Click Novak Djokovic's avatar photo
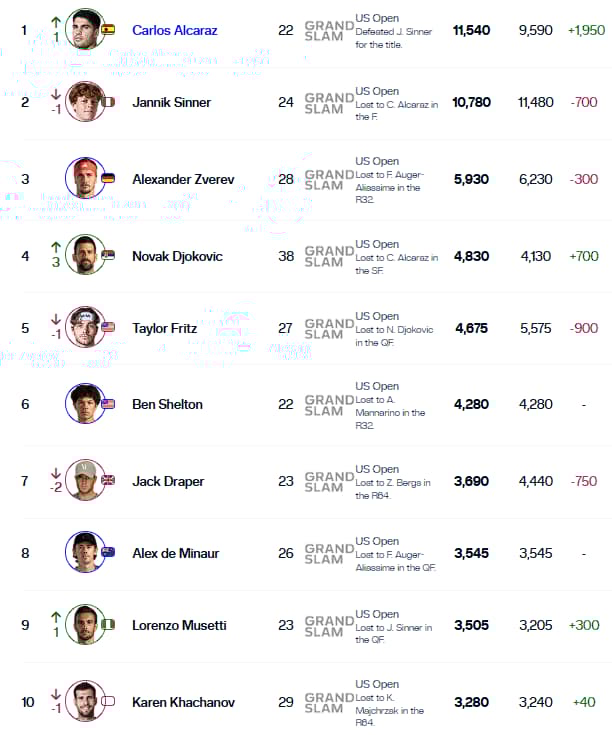This screenshot has width=612, height=735. [85, 255]
